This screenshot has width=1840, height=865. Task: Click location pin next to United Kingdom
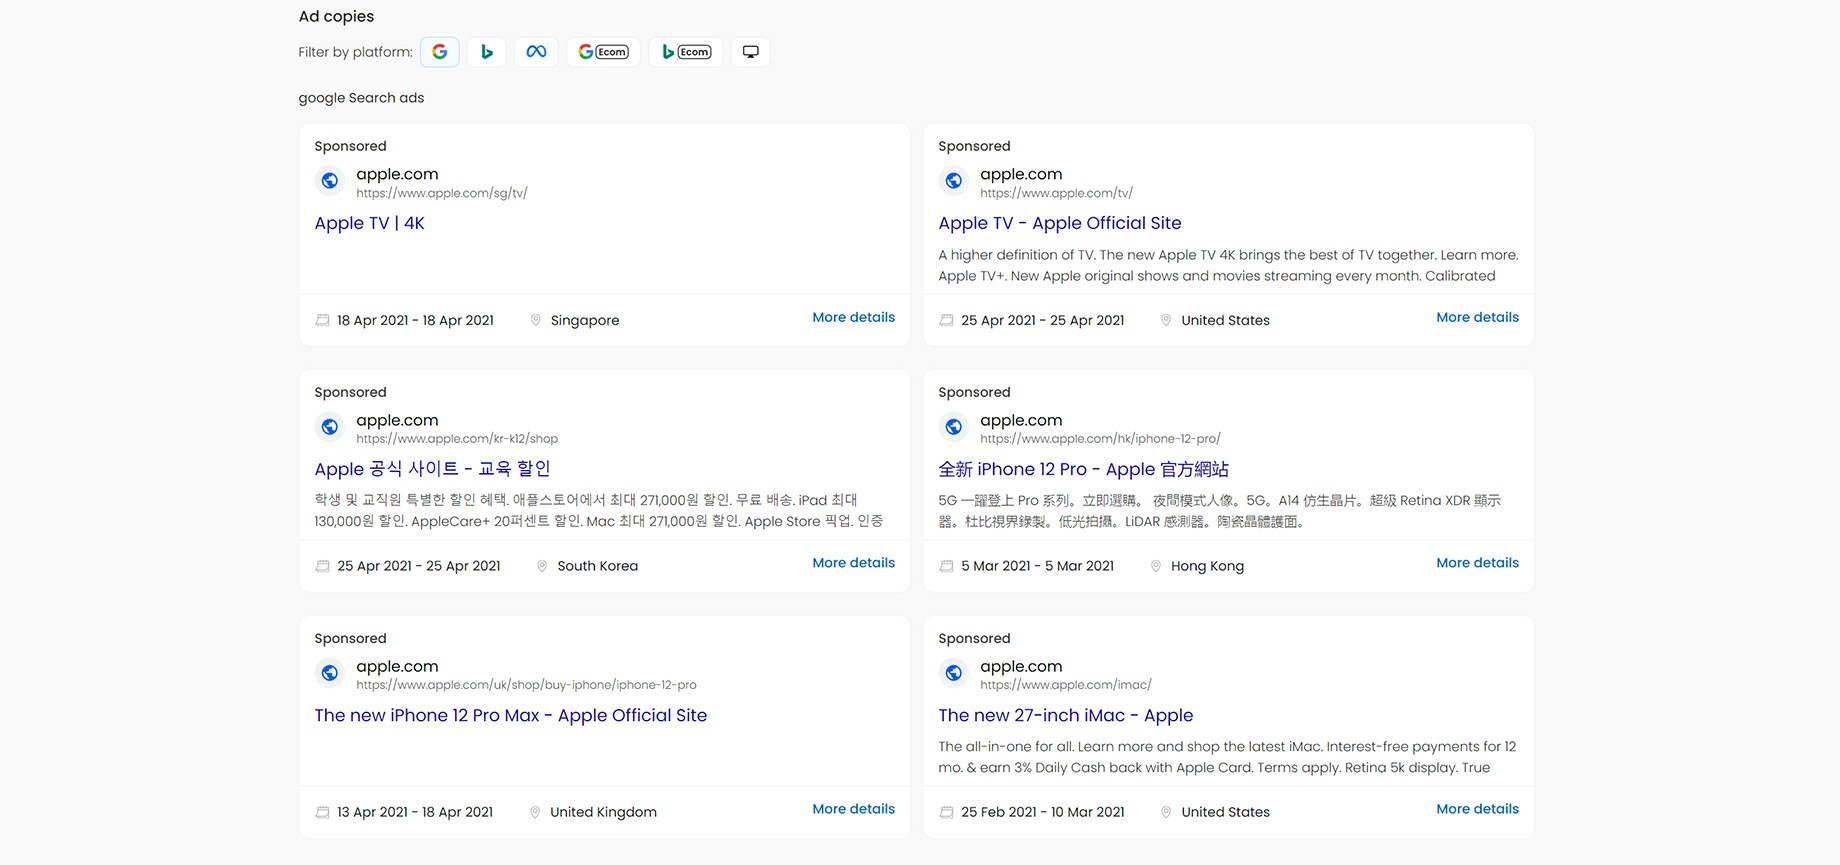coord(535,813)
